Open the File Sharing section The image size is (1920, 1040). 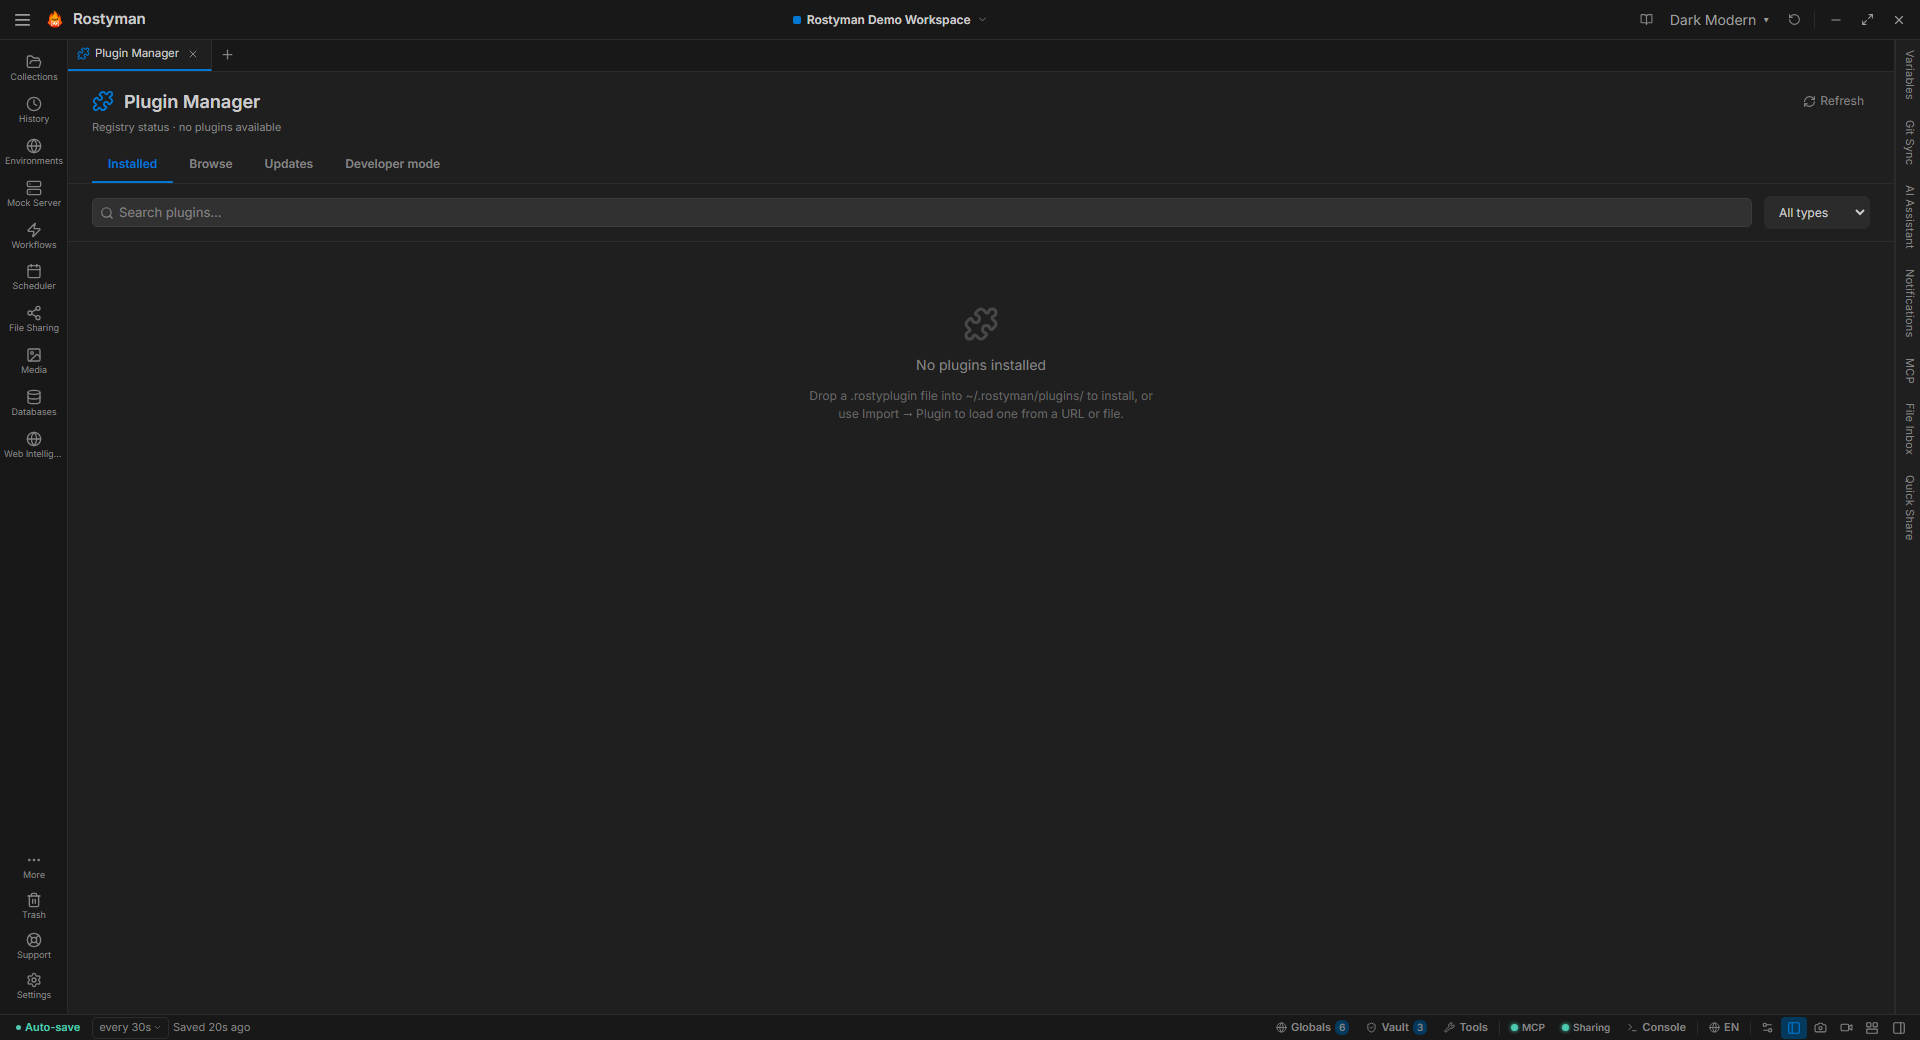[34, 319]
